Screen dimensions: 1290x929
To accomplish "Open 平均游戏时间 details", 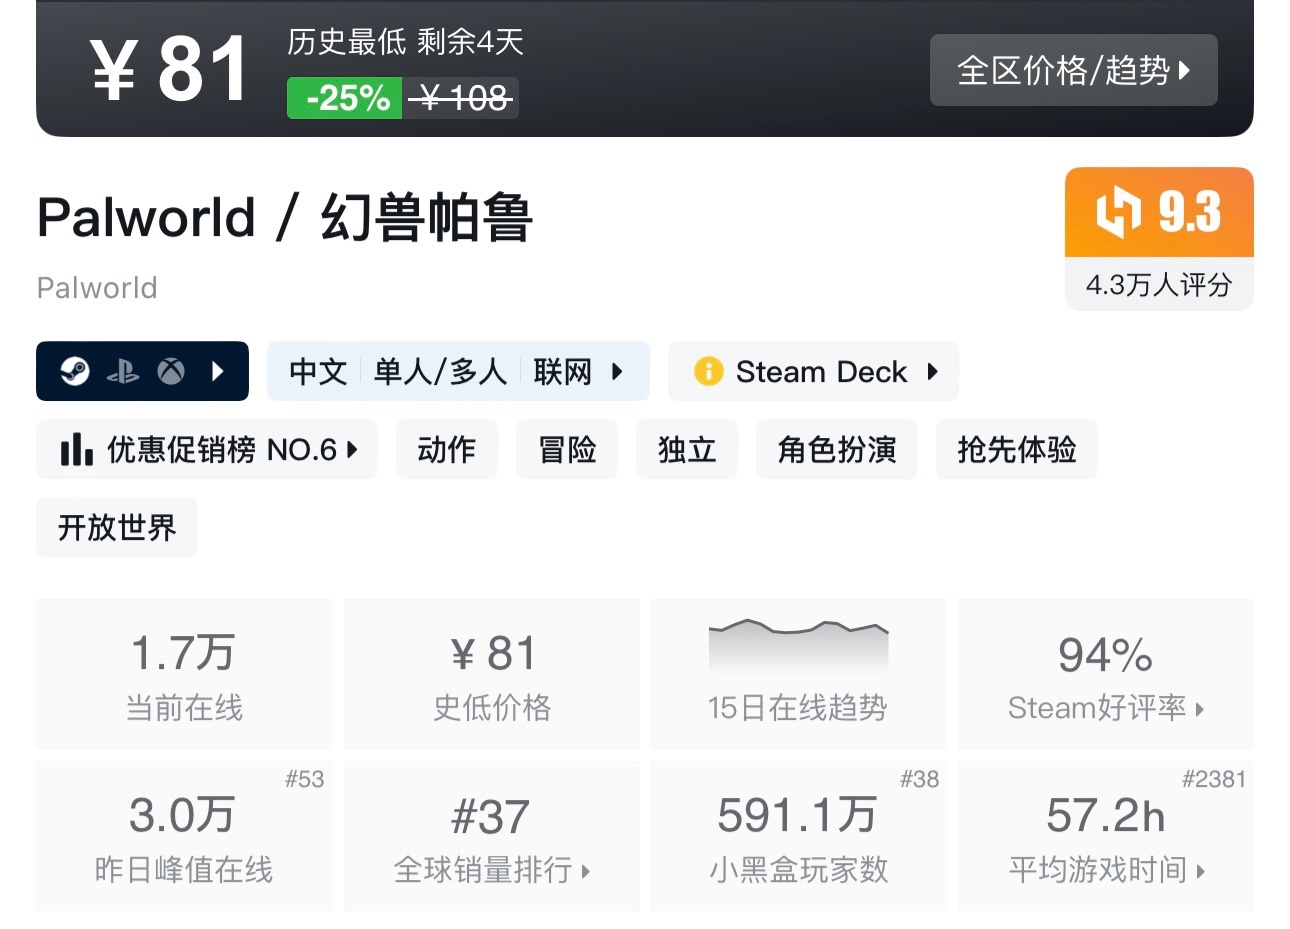I will [1106, 870].
